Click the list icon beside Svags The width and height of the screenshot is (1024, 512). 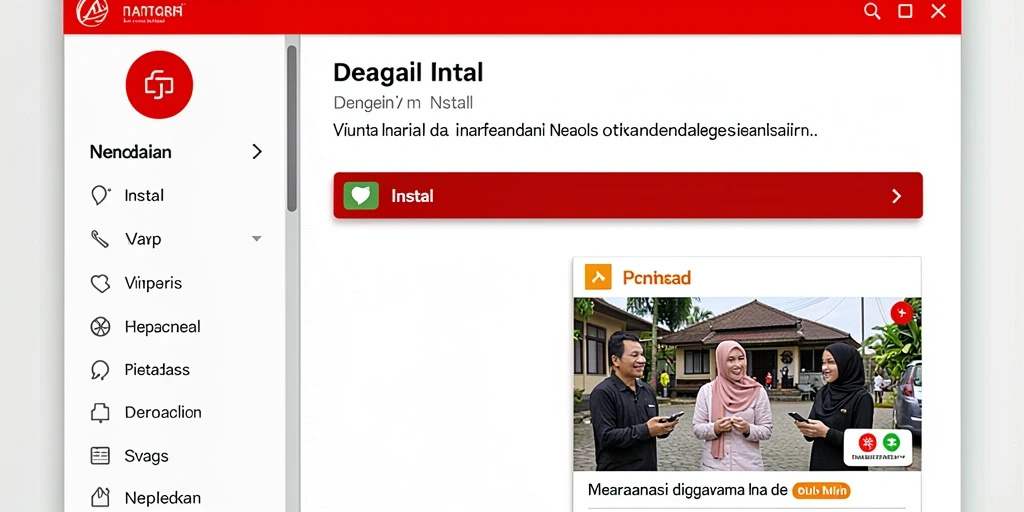click(x=100, y=456)
